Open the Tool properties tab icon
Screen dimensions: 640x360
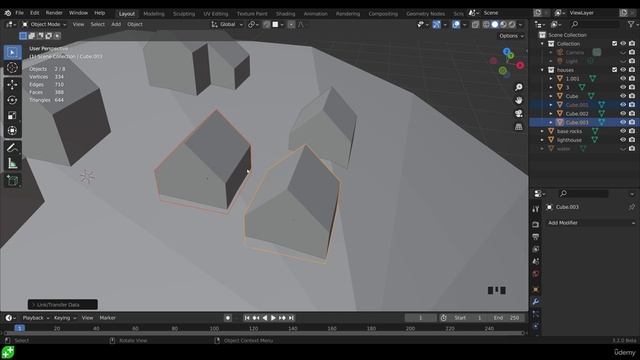[x=536, y=209]
